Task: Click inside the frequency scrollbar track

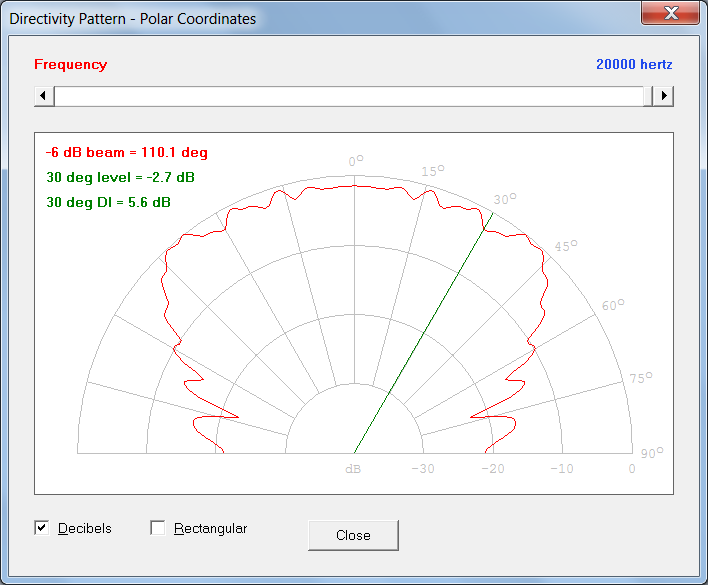Action: click(348, 96)
